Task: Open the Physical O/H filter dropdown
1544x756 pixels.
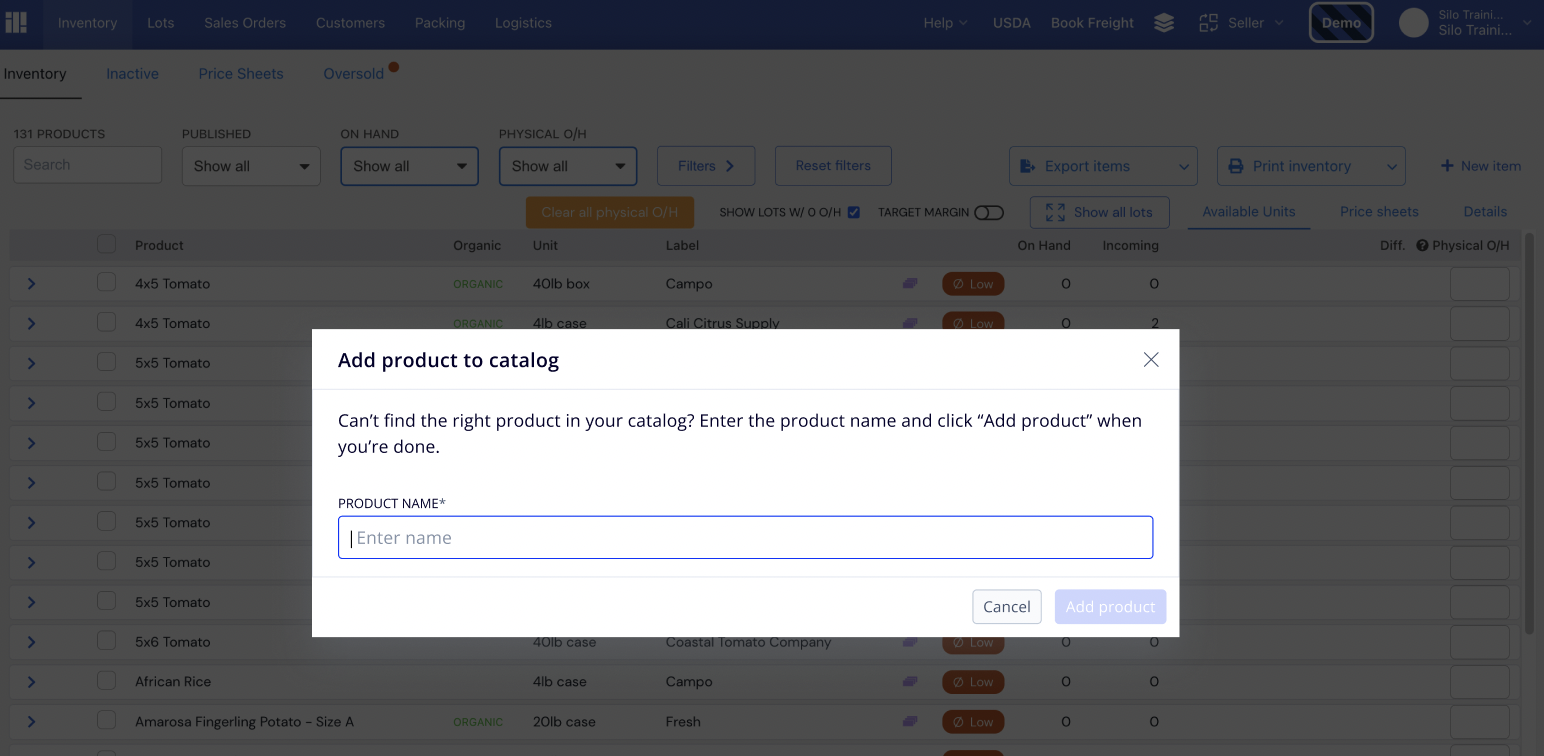Action: coord(568,166)
